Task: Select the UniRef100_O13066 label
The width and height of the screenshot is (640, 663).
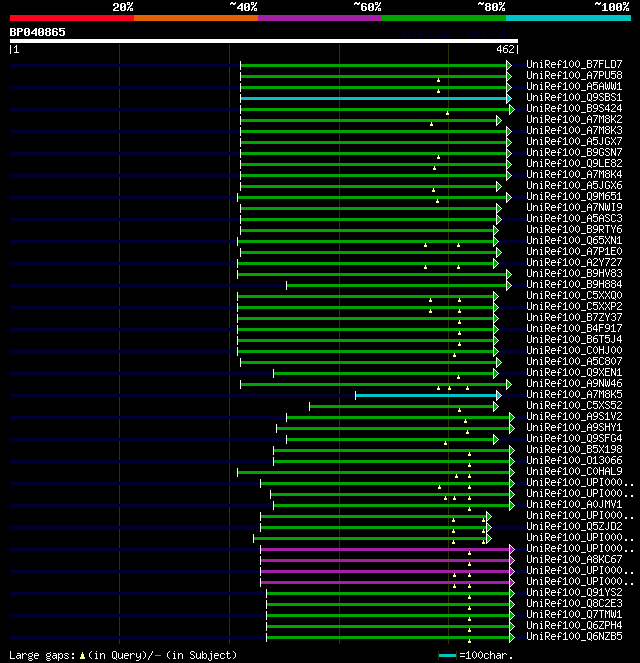Action: coord(574,460)
